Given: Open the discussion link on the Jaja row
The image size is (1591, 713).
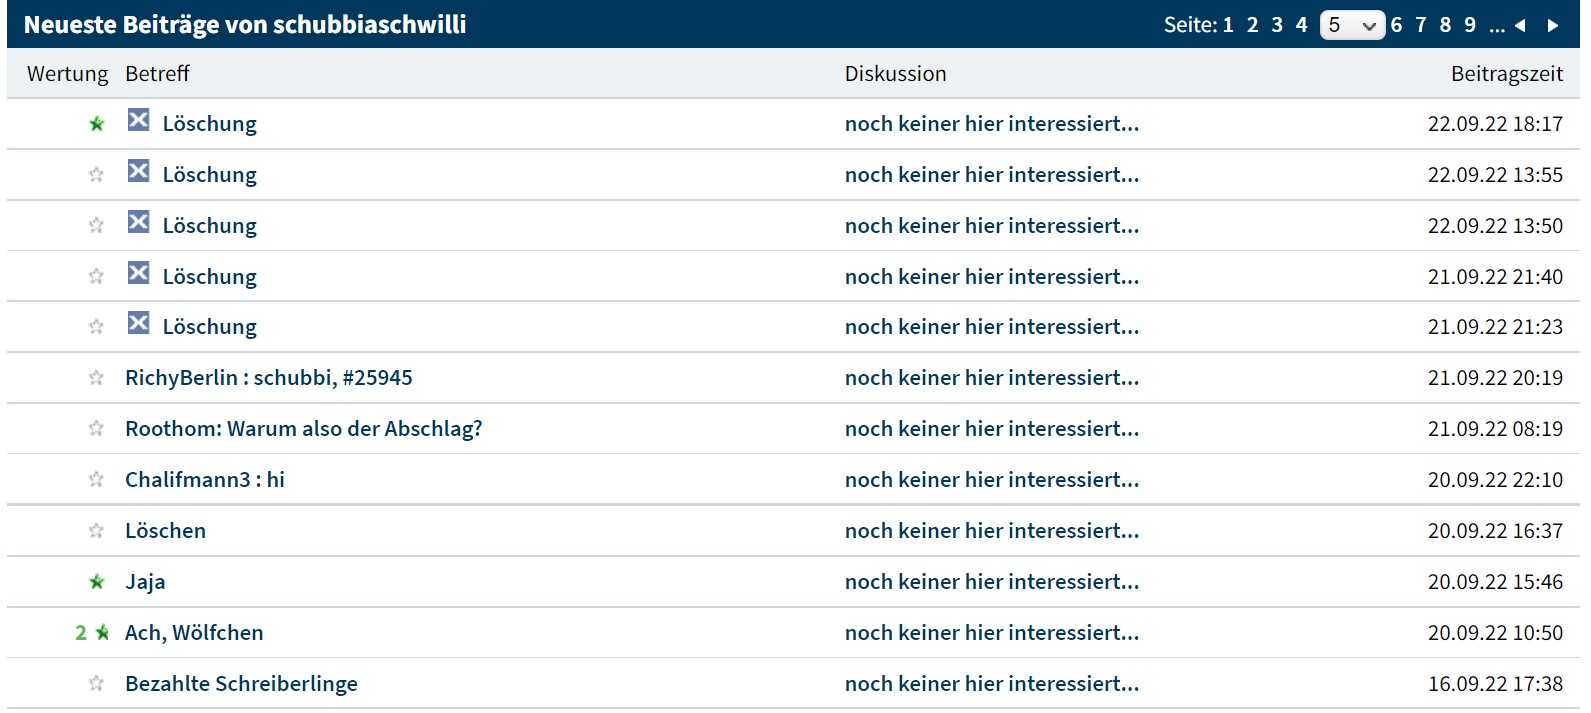Looking at the screenshot, I should (x=991, y=582).
